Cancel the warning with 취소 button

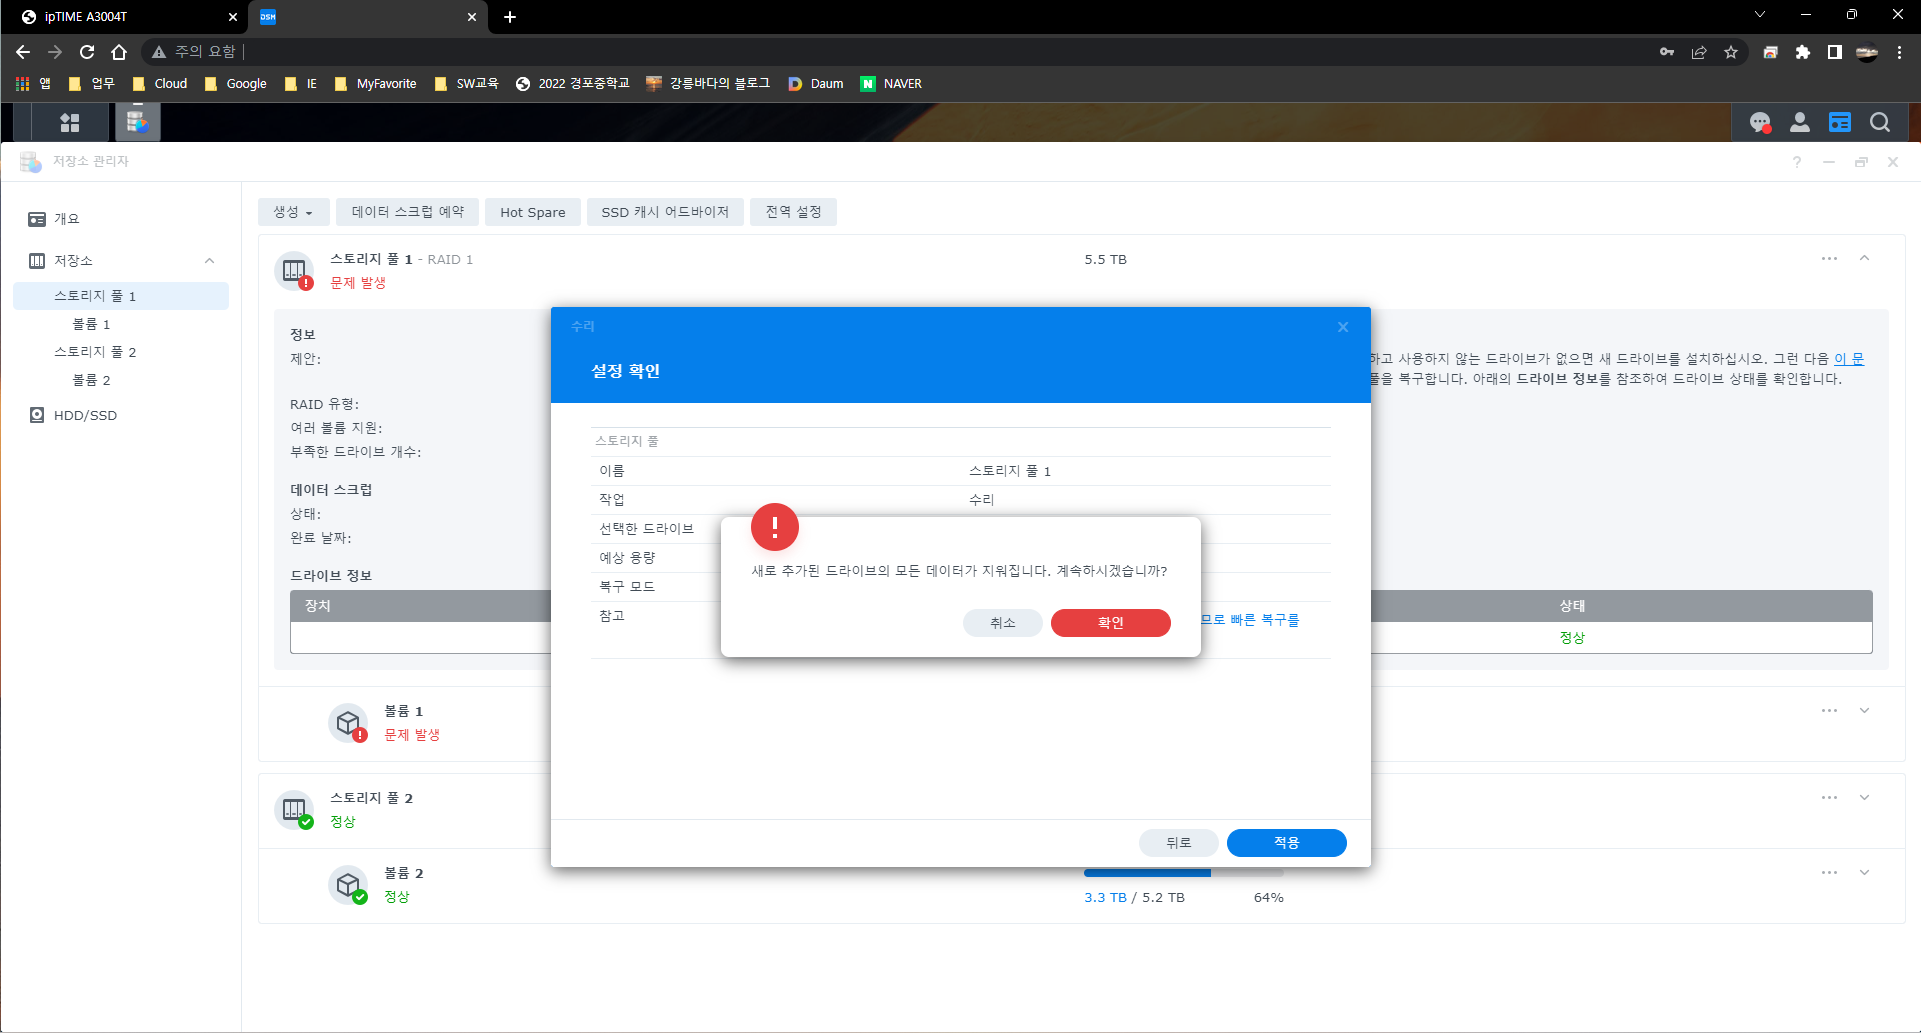click(1002, 622)
